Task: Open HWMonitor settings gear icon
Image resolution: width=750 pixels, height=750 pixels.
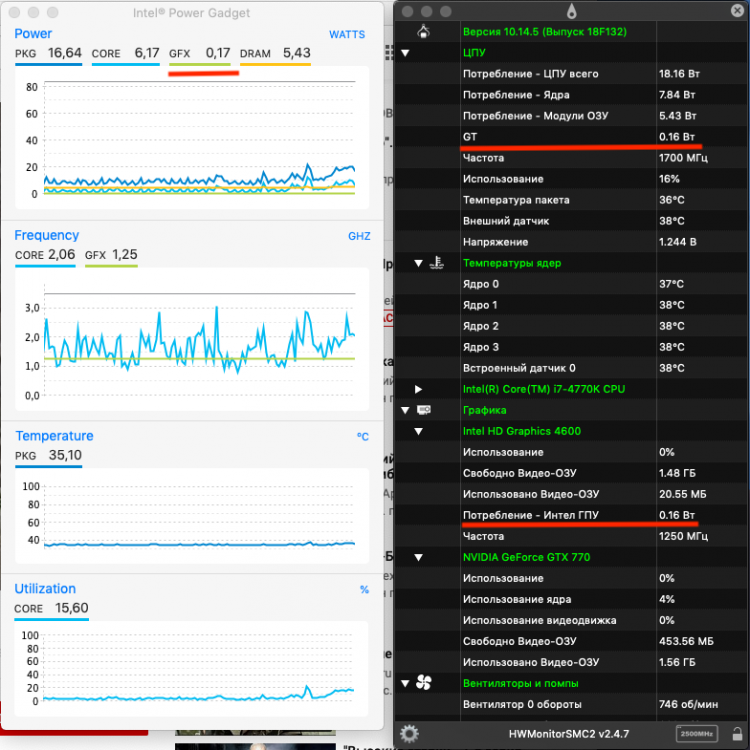Action: click(x=409, y=733)
